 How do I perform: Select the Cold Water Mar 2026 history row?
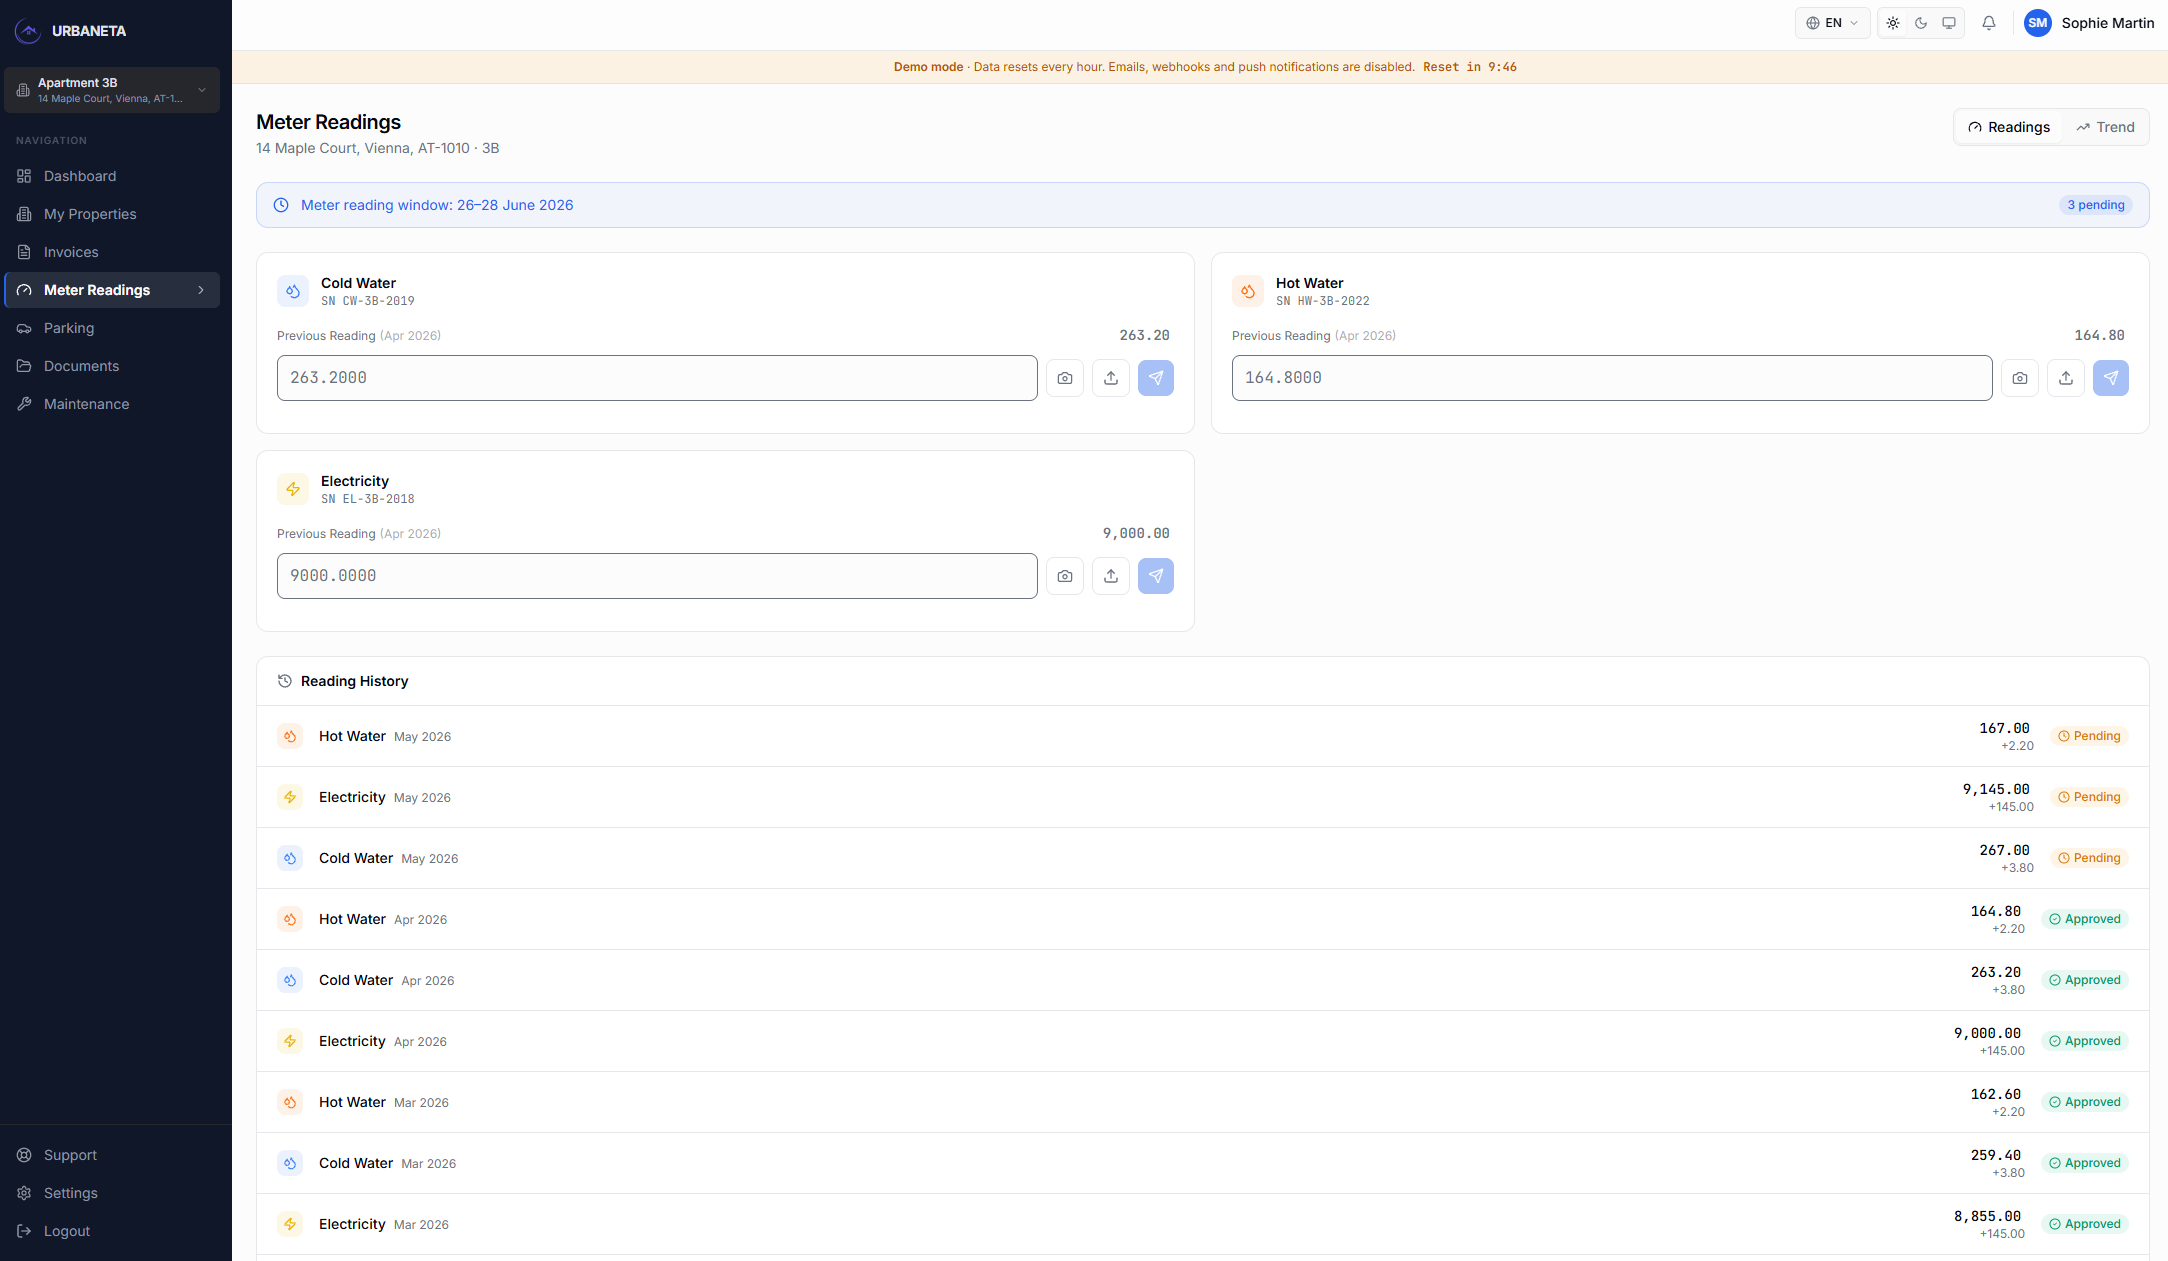point(1203,1163)
